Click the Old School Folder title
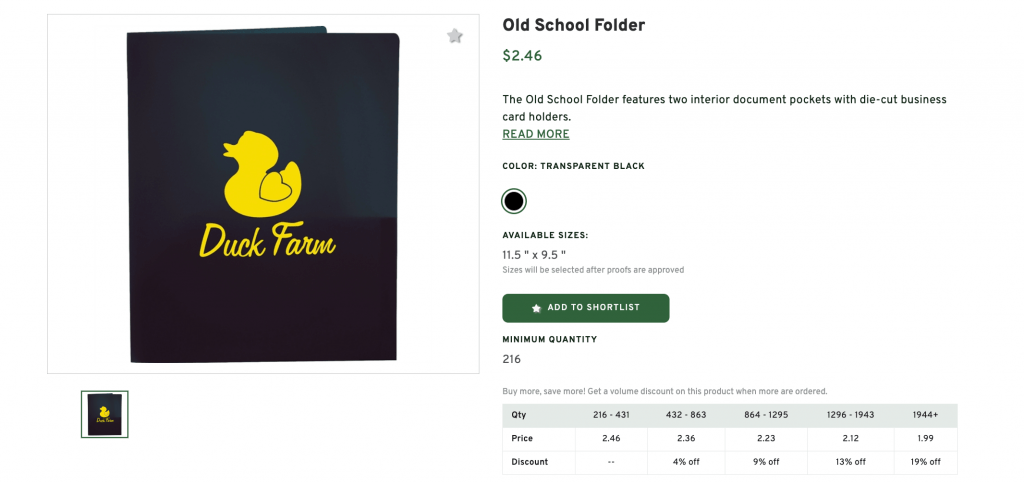Viewport: 1024px width, 483px height. (x=574, y=25)
